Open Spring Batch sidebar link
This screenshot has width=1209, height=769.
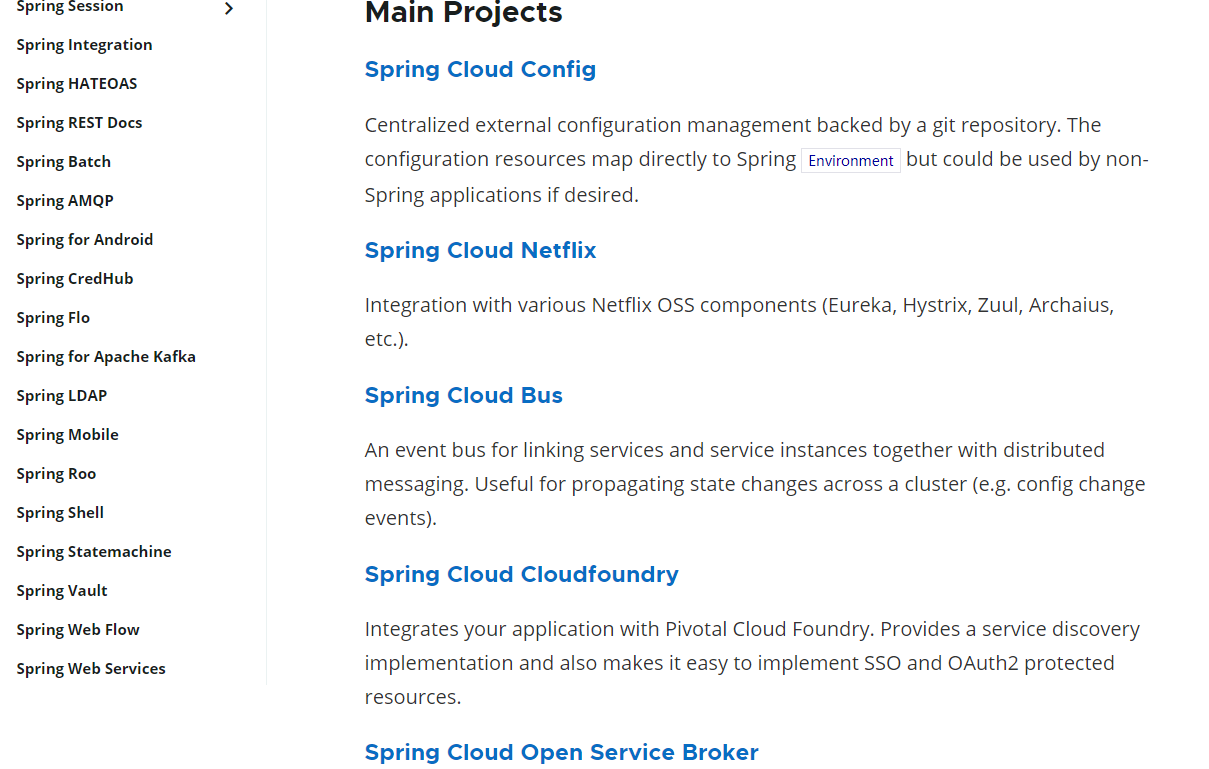coord(64,162)
